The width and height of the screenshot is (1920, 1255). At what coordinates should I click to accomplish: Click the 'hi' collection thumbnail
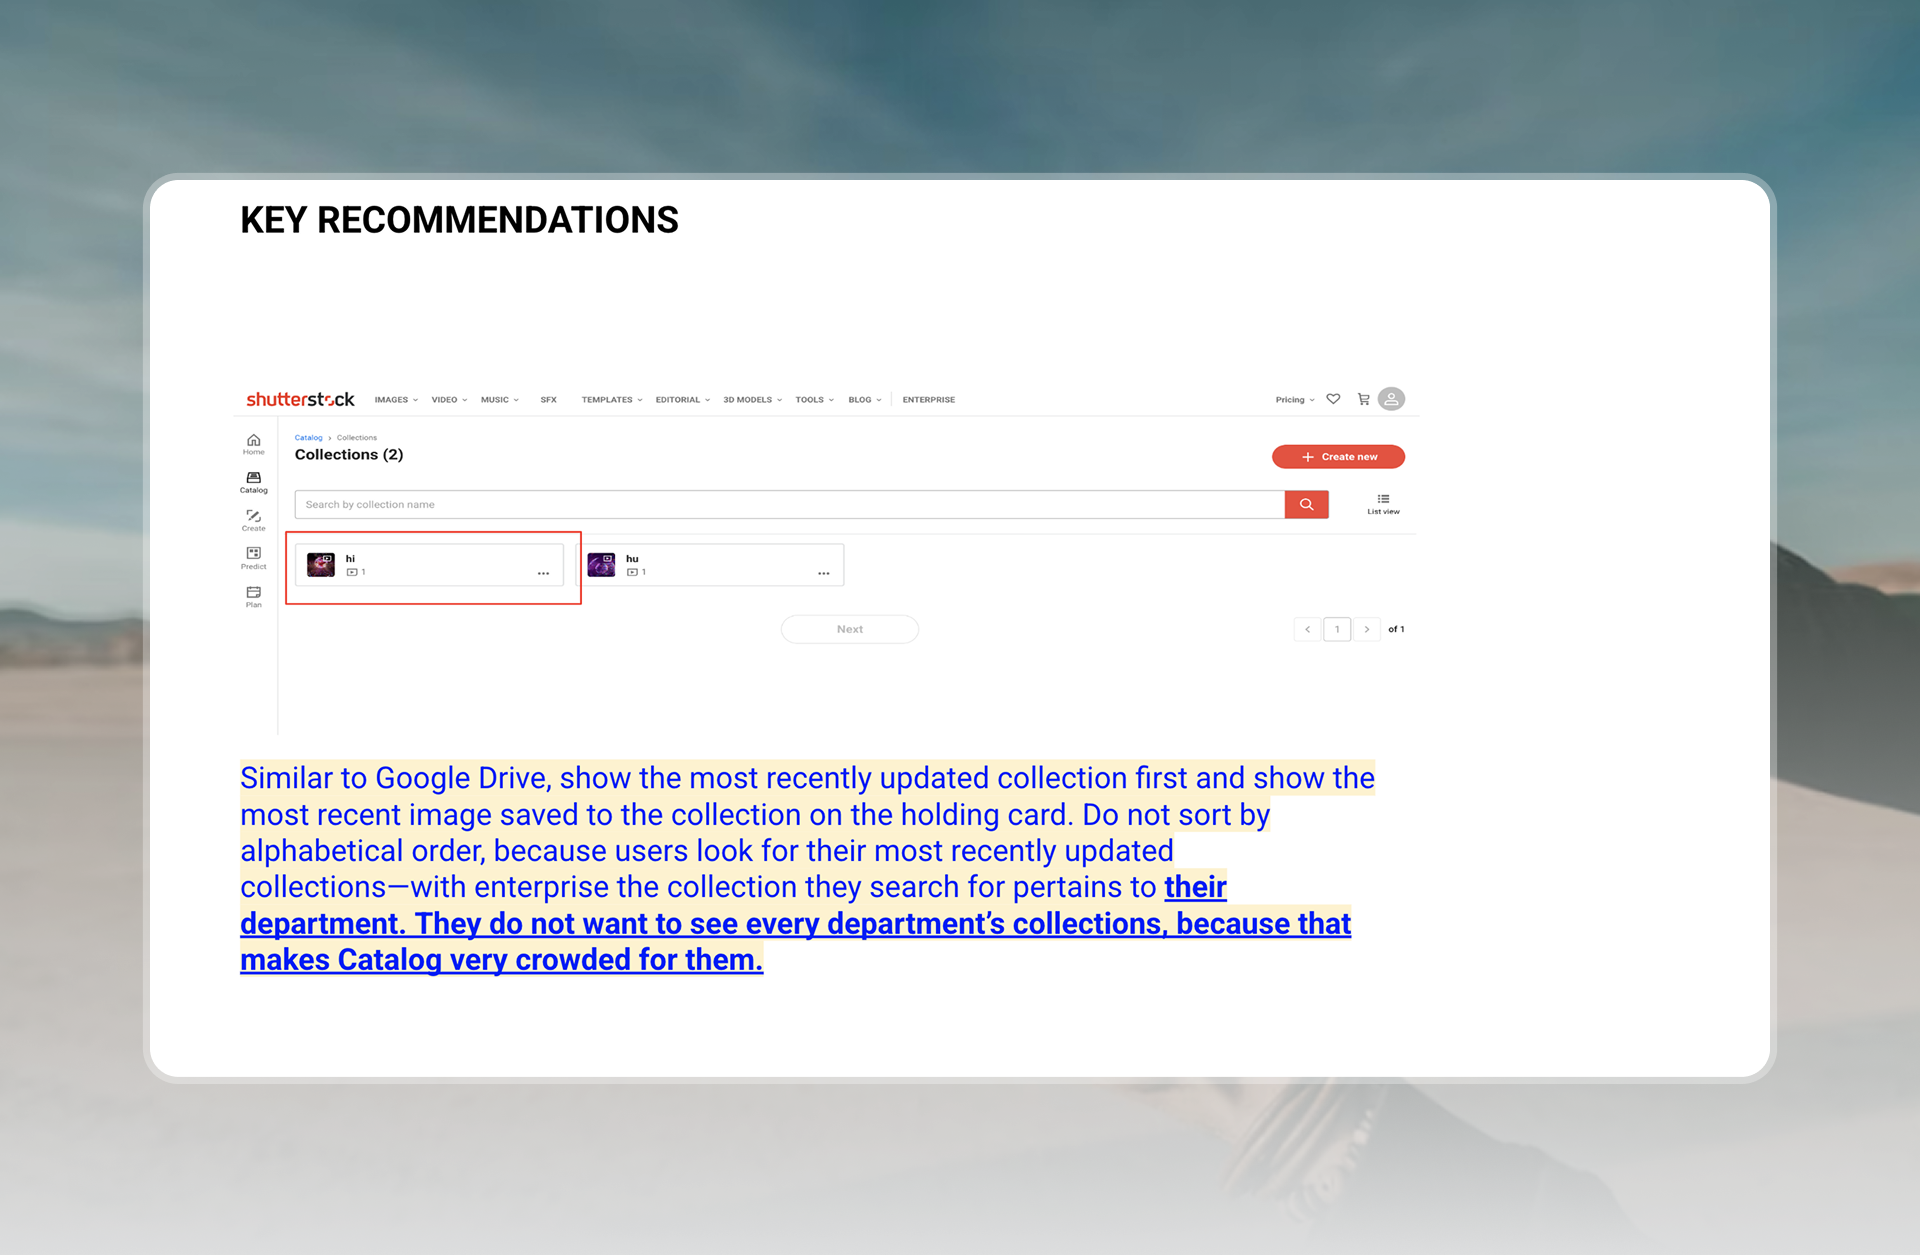(x=321, y=565)
